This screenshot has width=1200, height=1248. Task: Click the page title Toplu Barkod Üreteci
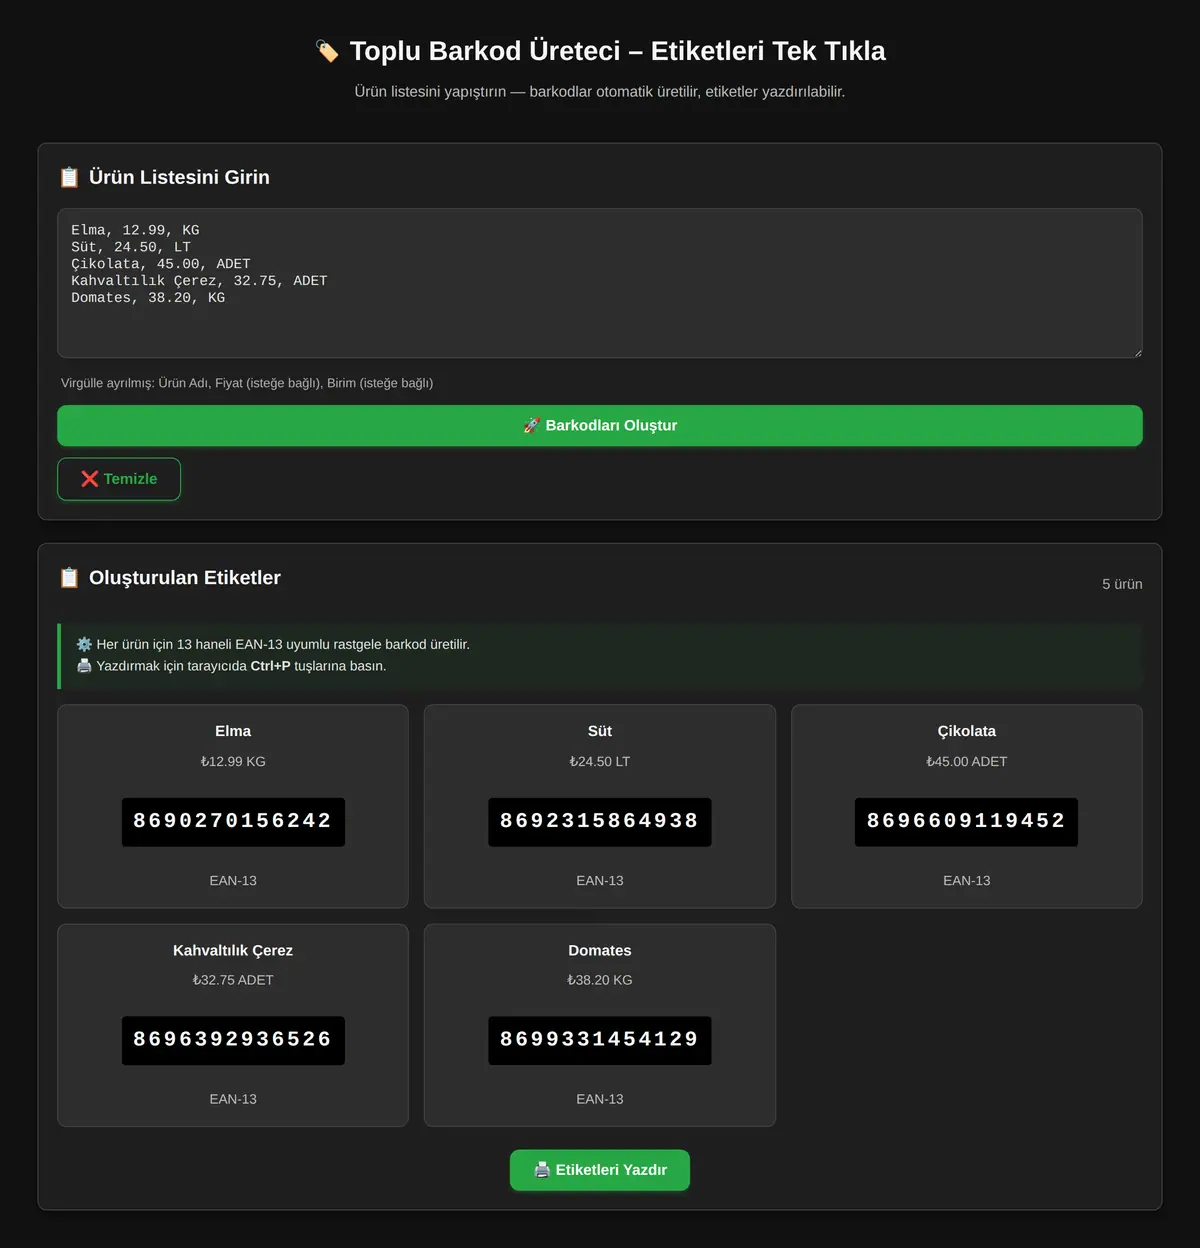coord(618,51)
